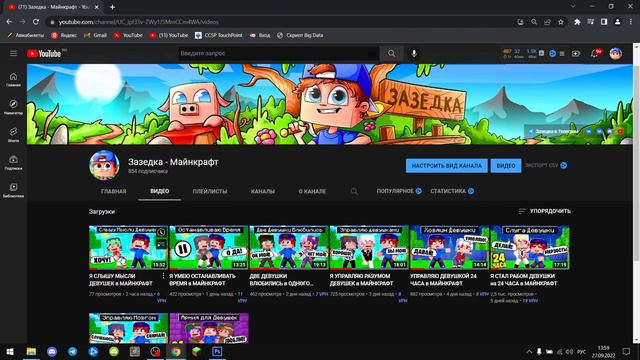Expand the tab search chevron in title bar
The width and height of the screenshot is (640, 360).
pyautogui.click(x=573, y=6)
